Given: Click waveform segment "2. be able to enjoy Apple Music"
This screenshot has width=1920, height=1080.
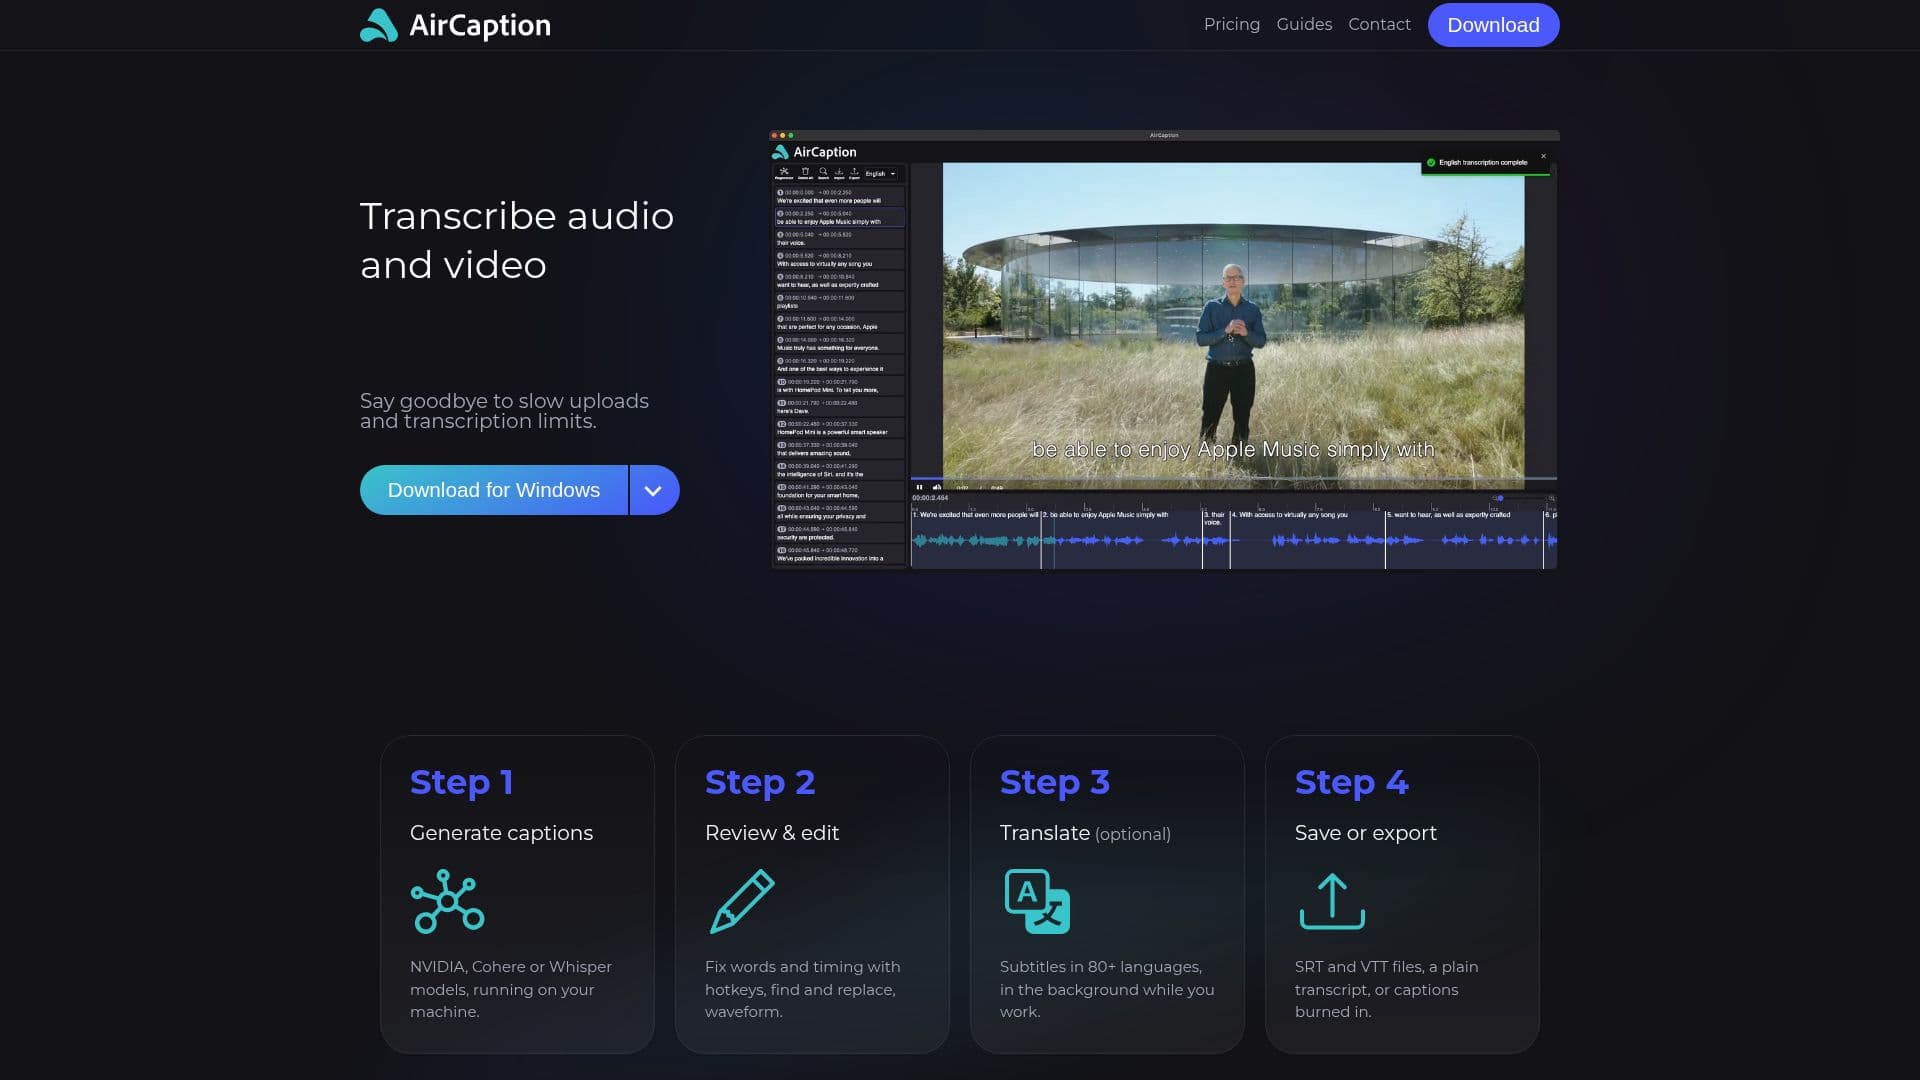Looking at the screenshot, I should coord(1122,539).
